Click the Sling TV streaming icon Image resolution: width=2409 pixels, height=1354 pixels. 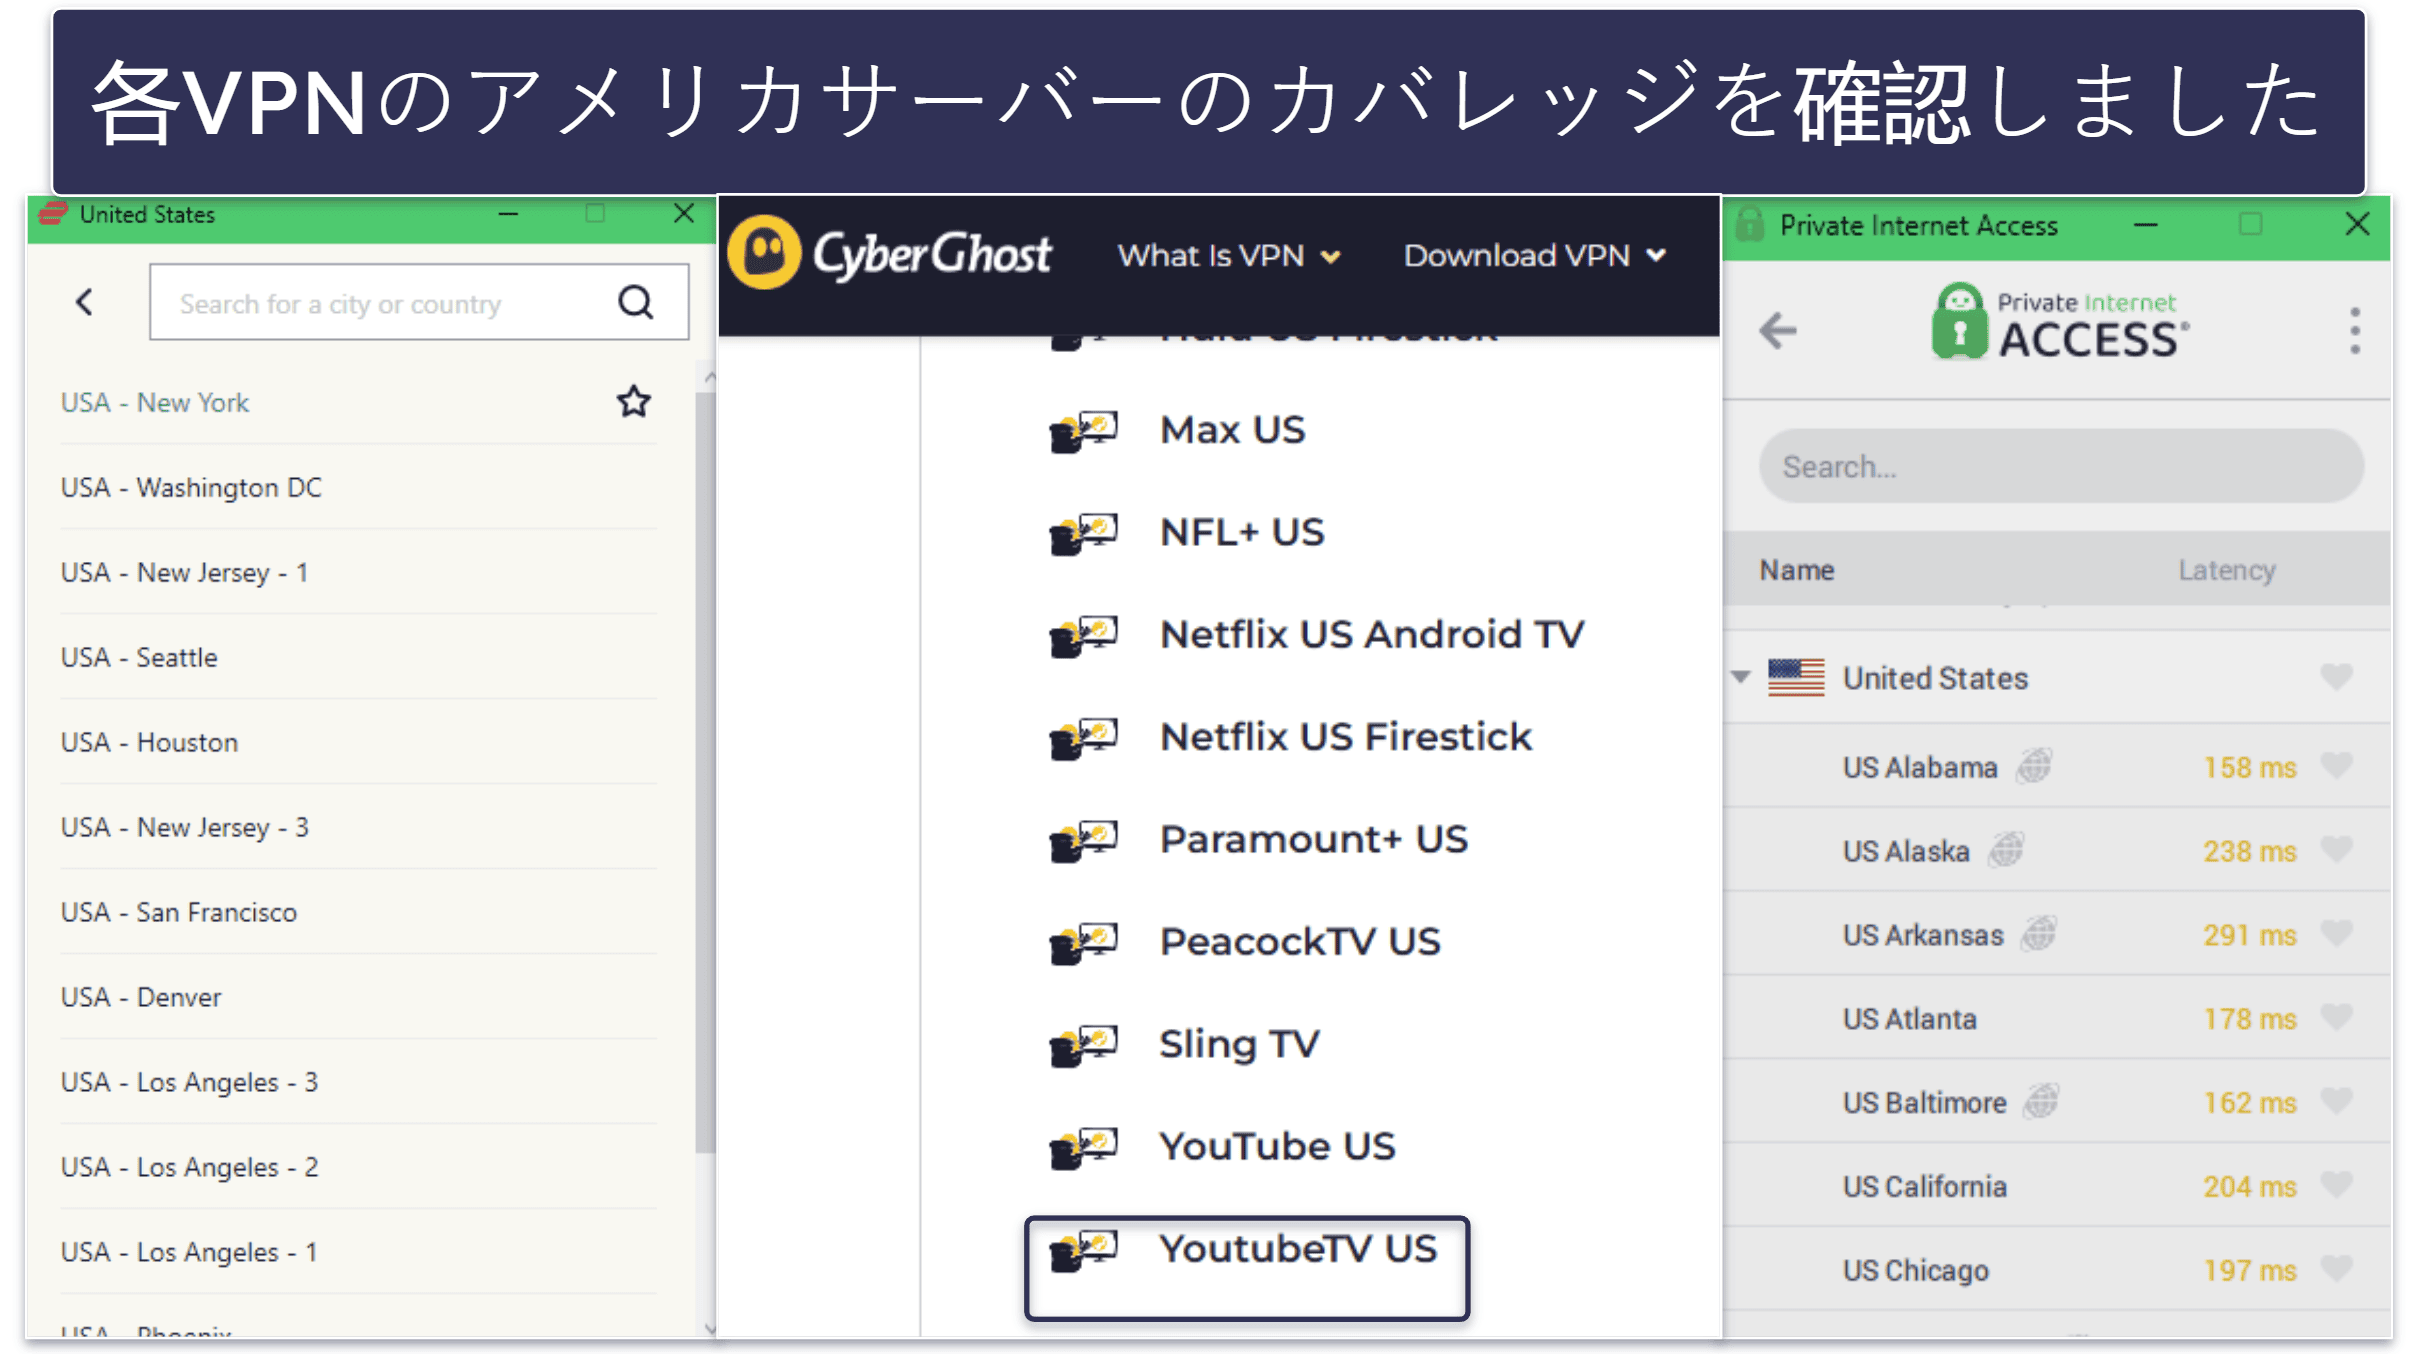click(x=1083, y=1045)
